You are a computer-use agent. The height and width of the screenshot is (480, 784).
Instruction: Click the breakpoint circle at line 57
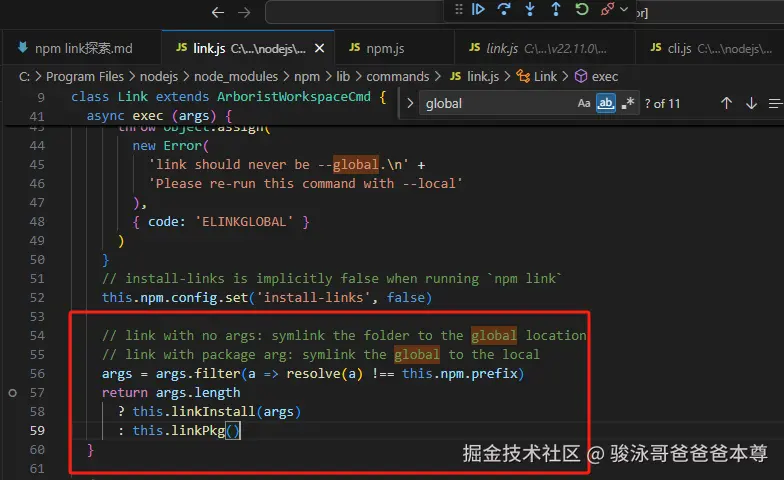pyautogui.click(x=12, y=393)
